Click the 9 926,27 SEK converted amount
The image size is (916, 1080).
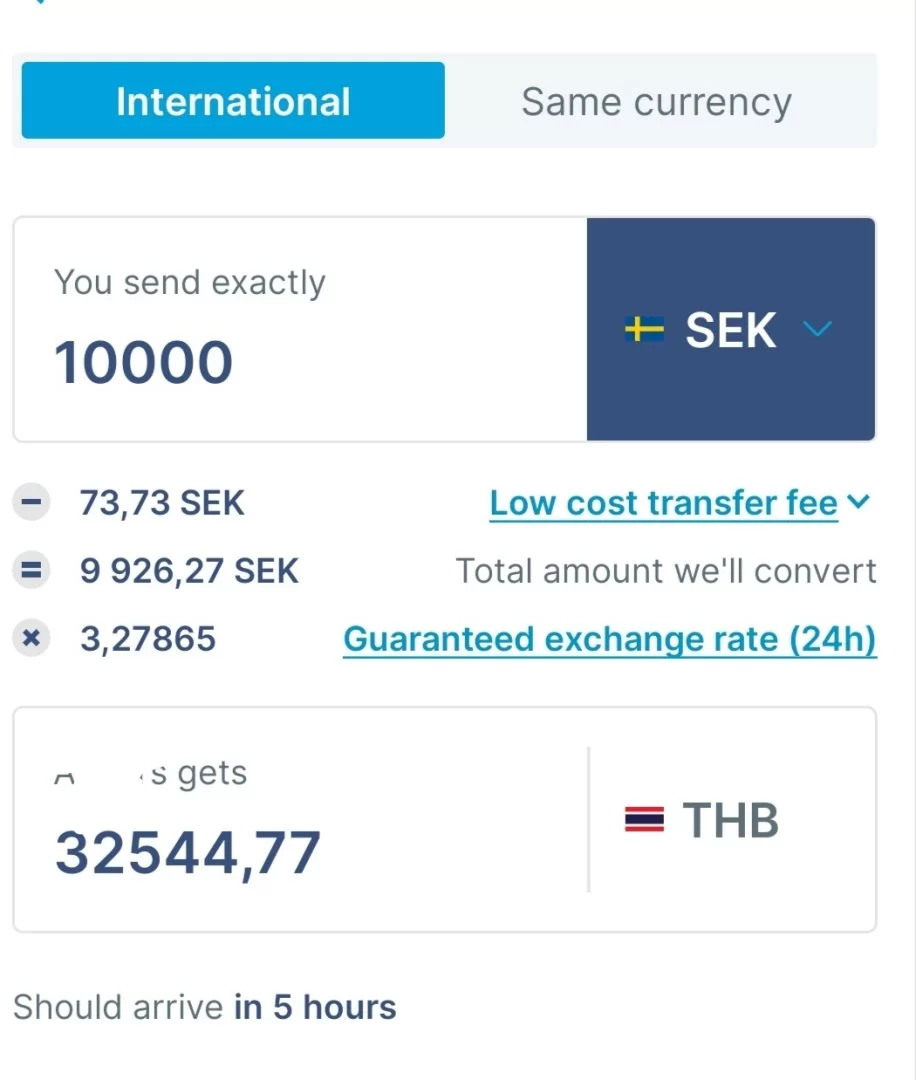pyautogui.click(x=189, y=571)
